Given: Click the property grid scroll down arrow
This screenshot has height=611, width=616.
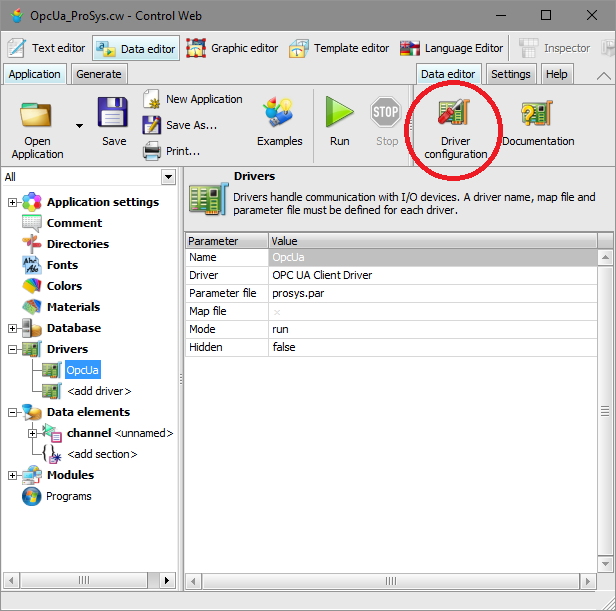Looking at the screenshot, I should pyautogui.click(x=605, y=564).
